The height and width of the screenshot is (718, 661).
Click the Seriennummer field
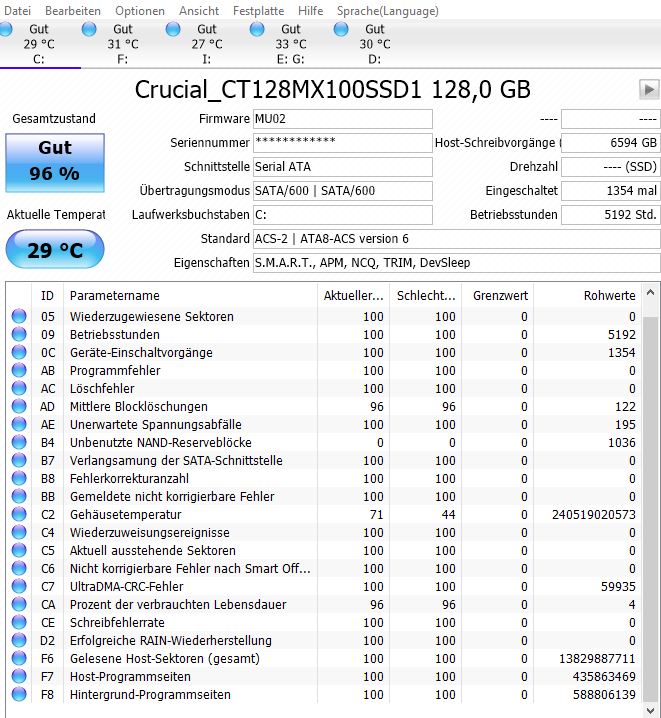coord(342,143)
